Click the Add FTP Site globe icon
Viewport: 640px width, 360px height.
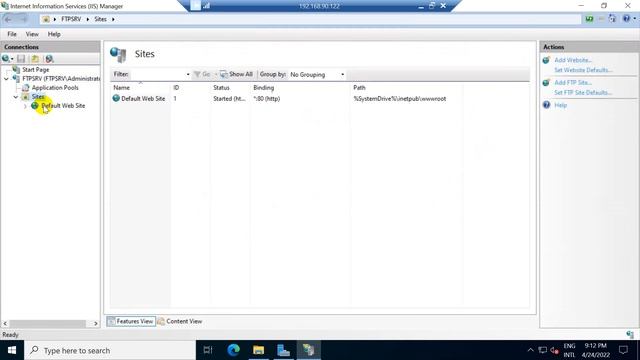(x=546, y=83)
